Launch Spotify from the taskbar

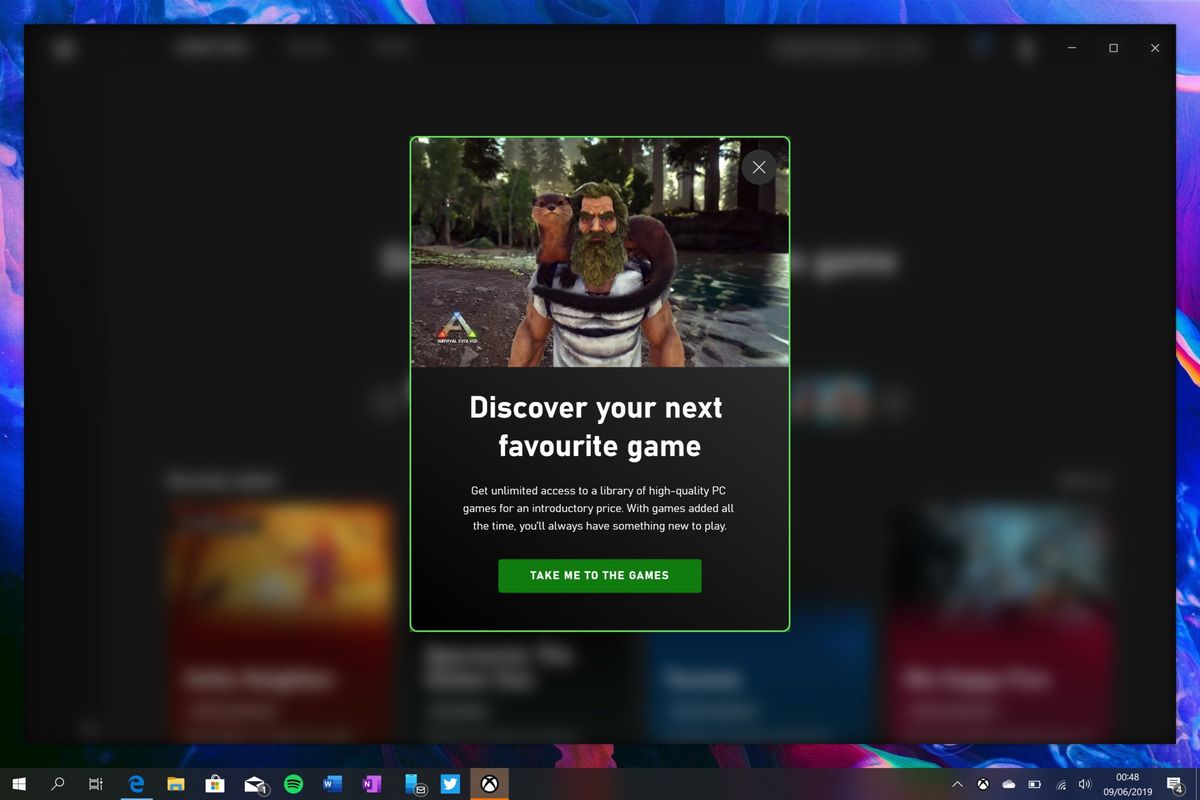tap(294, 785)
